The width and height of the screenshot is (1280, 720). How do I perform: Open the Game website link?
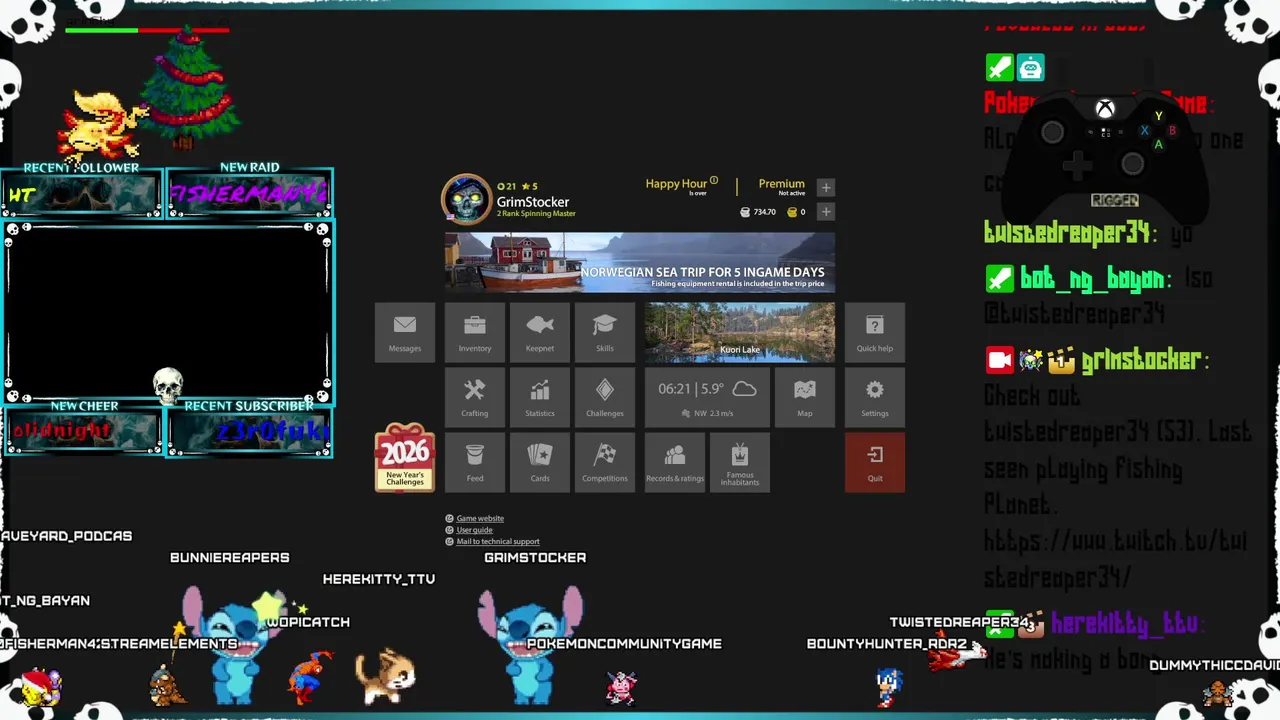pyautogui.click(x=480, y=518)
